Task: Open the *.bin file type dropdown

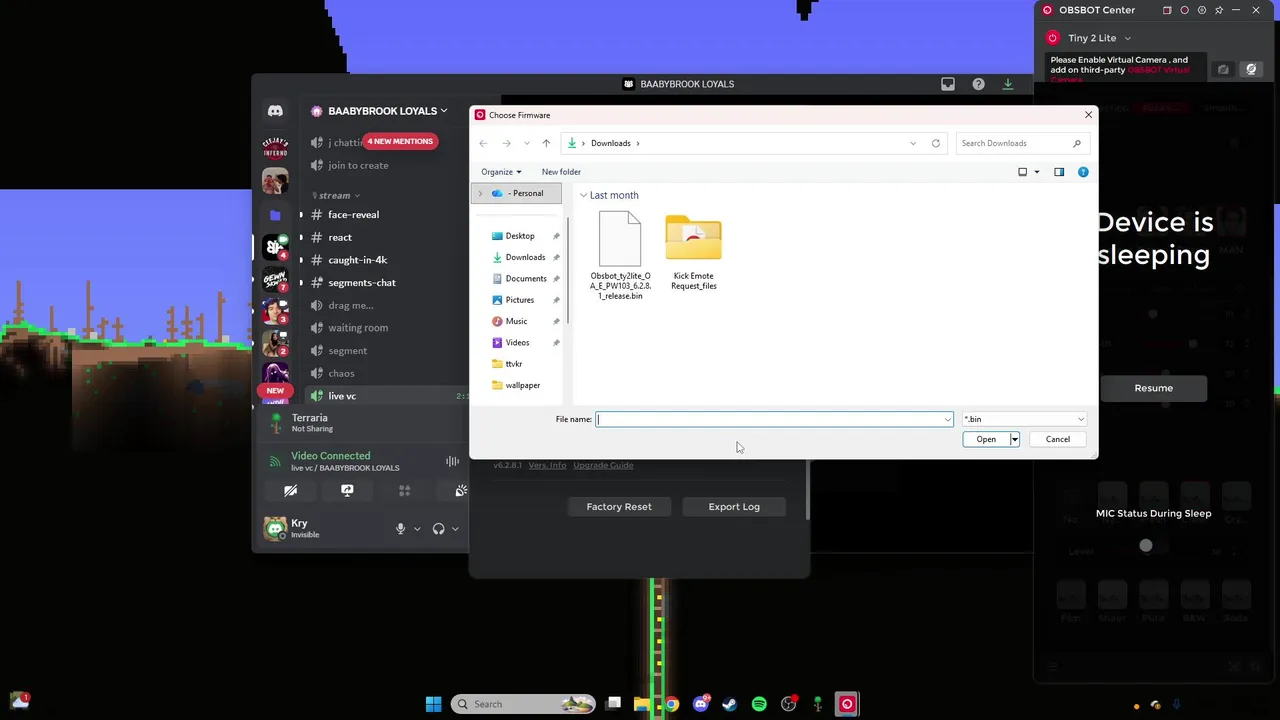Action: click(x=1023, y=419)
